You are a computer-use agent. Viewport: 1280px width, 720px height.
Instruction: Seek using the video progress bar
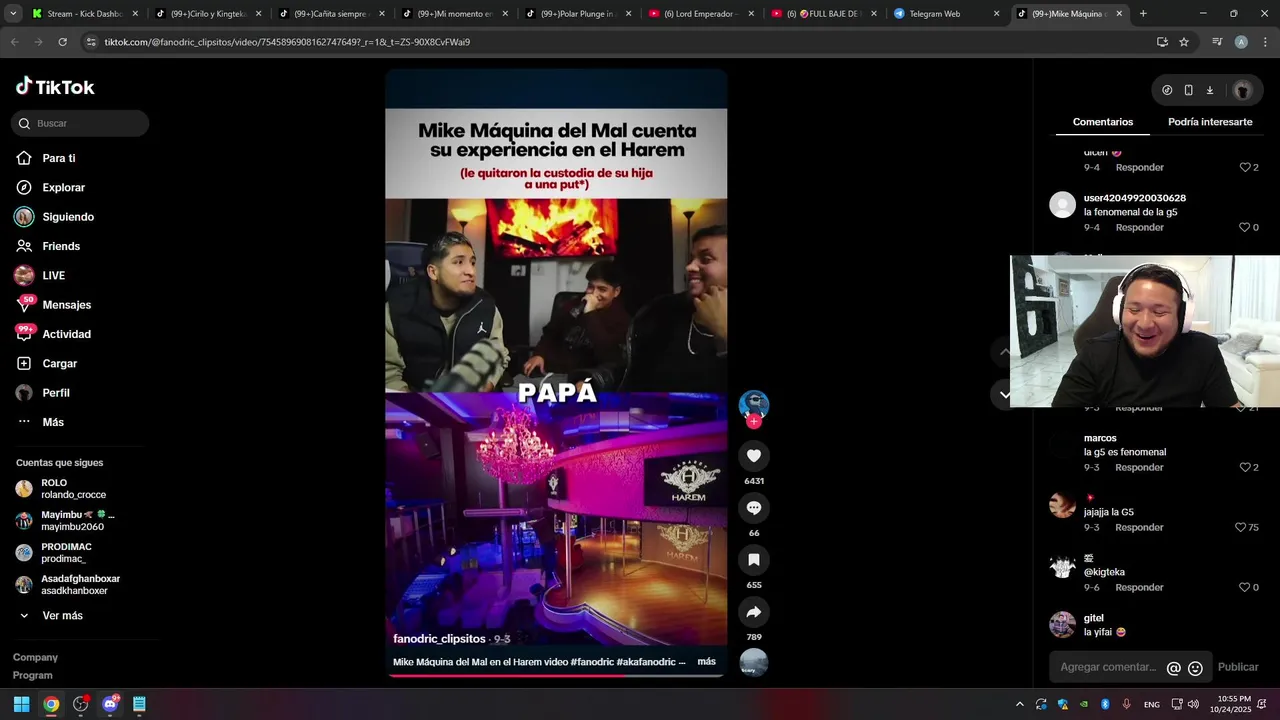pos(556,675)
